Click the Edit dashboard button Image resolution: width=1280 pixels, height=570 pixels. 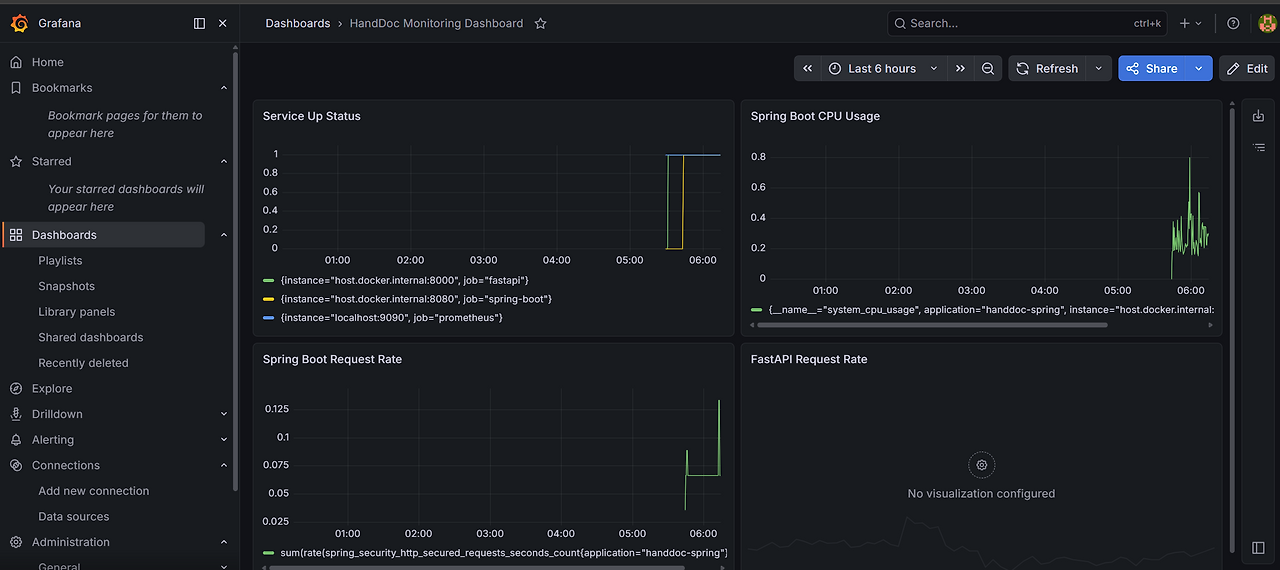[1247, 68]
